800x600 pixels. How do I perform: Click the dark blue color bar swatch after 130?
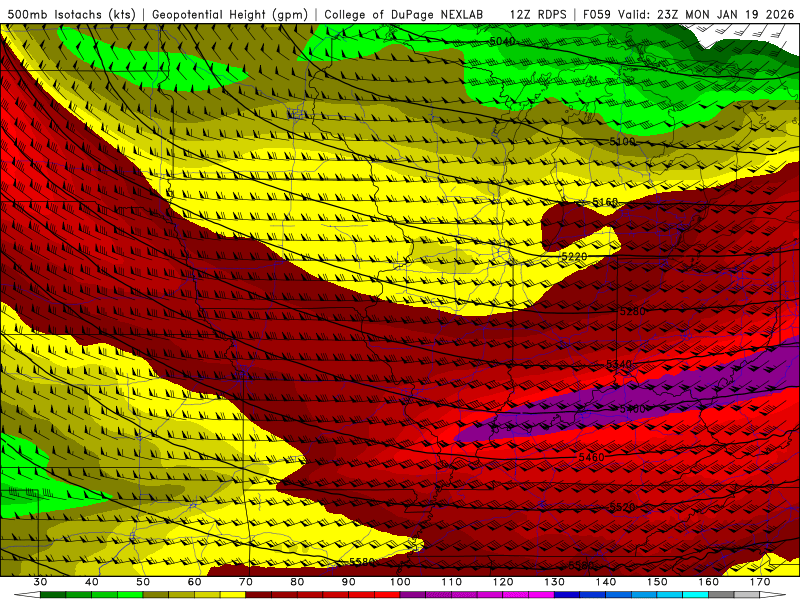[x=567, y=595]
